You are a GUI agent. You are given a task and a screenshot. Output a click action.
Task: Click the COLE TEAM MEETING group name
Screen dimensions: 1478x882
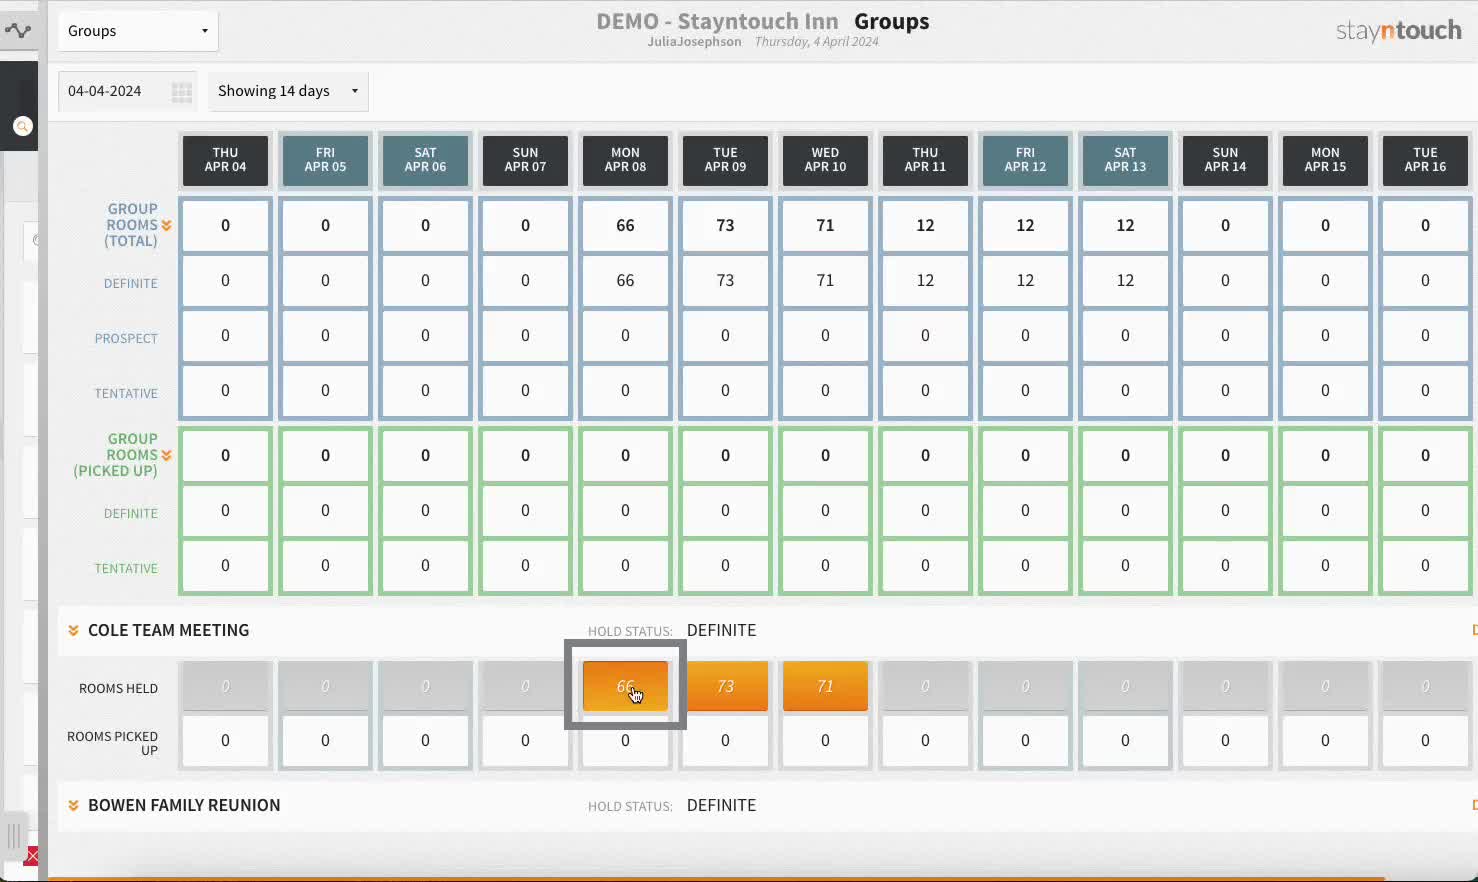168,631
